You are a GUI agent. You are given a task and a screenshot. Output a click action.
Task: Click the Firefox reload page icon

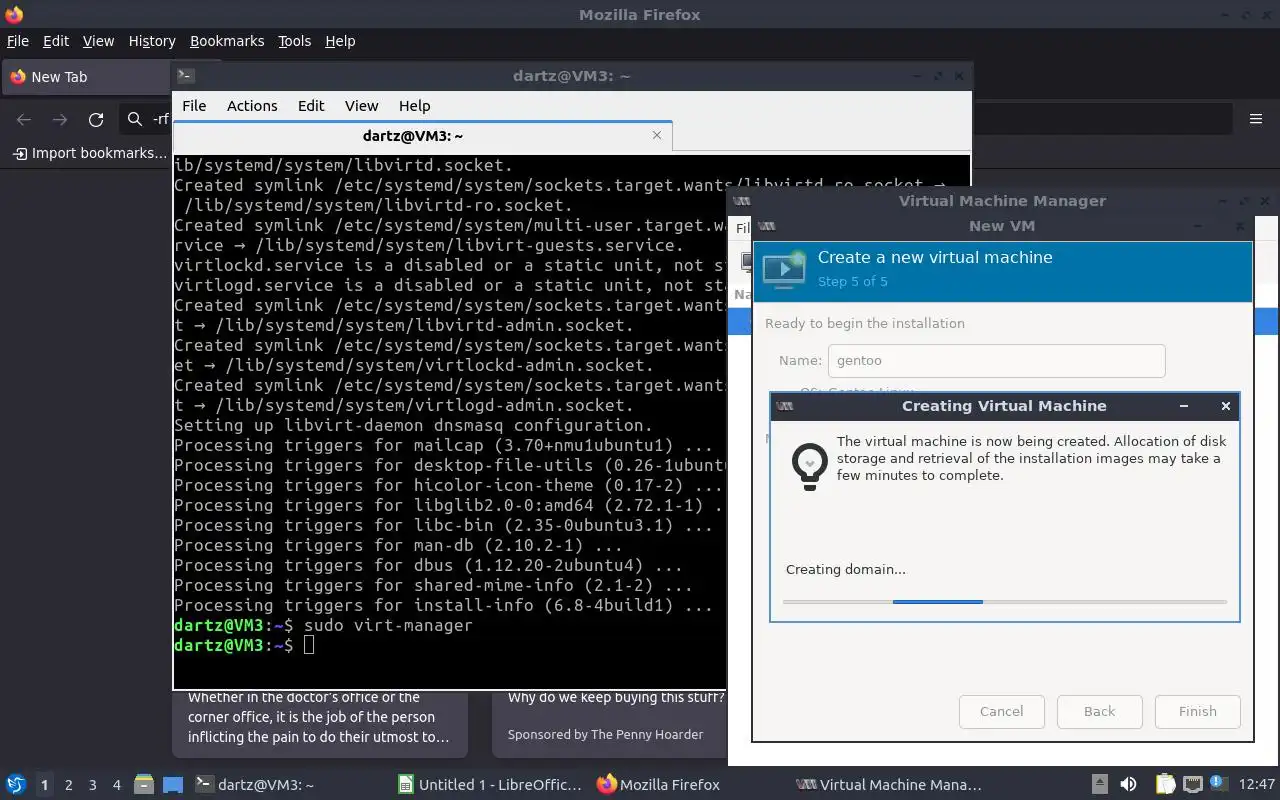pos(96,120)
